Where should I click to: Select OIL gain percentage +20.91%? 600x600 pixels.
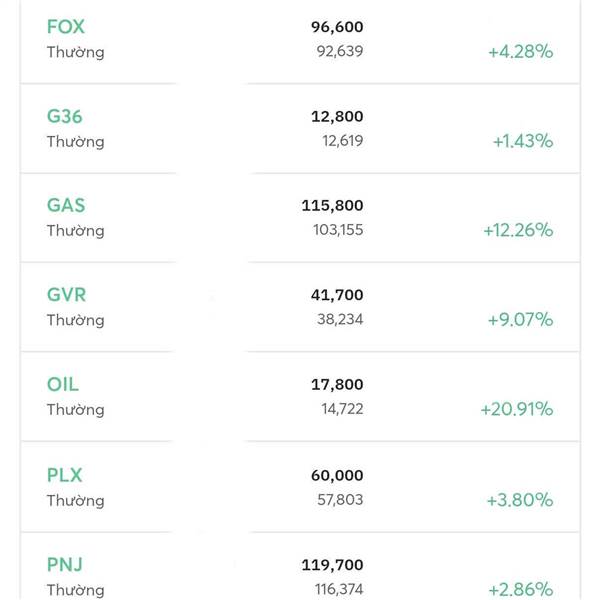516,409
